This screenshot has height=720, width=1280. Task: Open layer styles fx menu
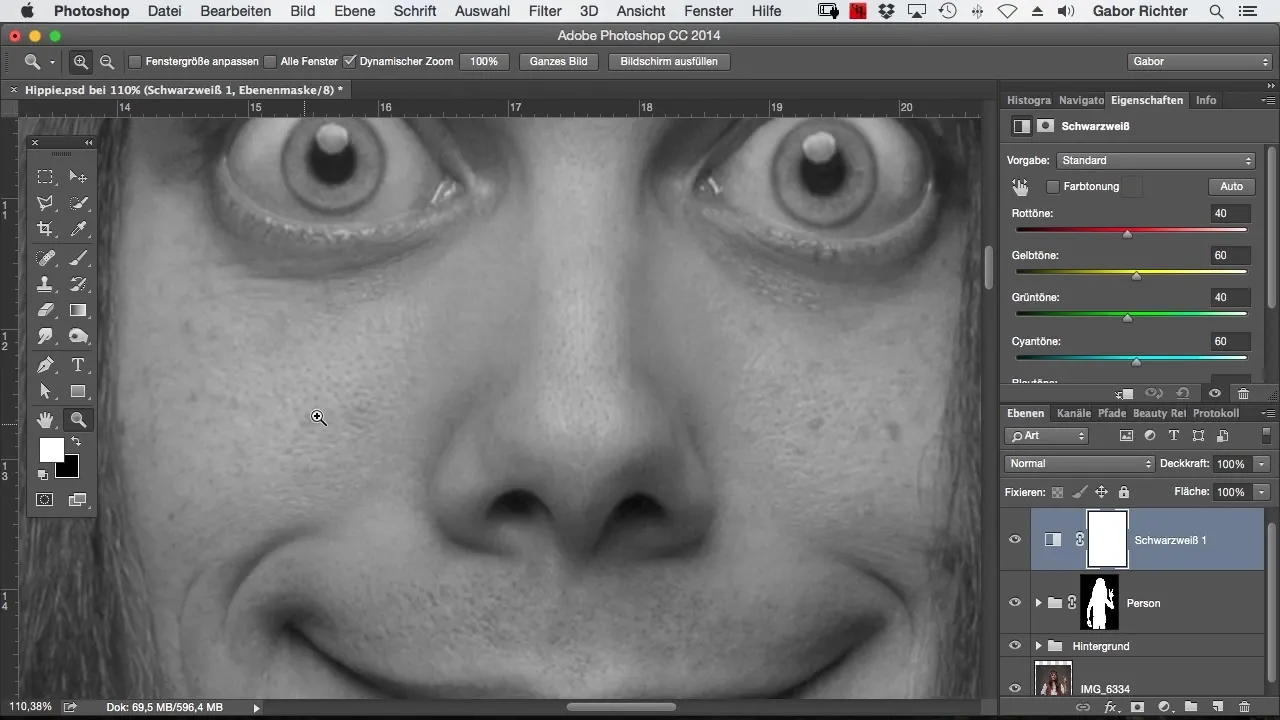click(x=1111, y=707)
